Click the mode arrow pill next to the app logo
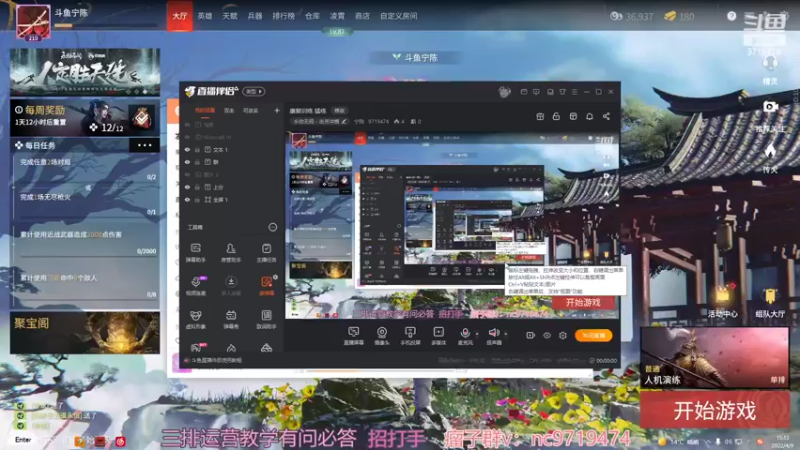Image resolution: width=800 pixels, height=450 pixels. [x=254, y=91]
